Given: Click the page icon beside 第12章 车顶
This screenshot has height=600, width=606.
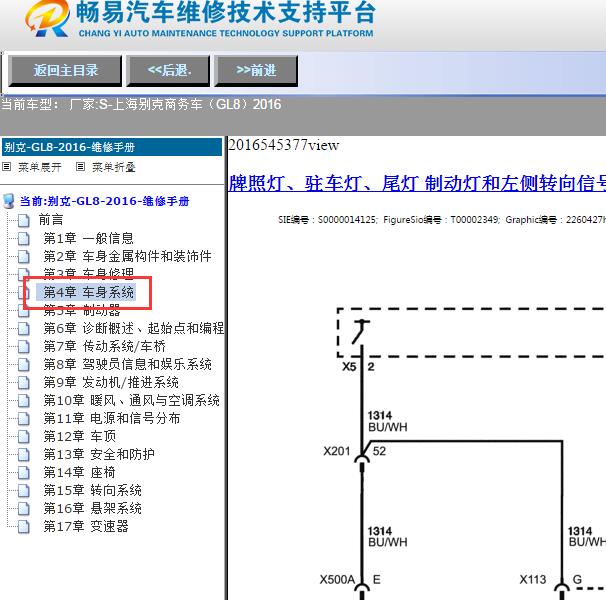Looking at the screenshot, I should tap(24, 437).
